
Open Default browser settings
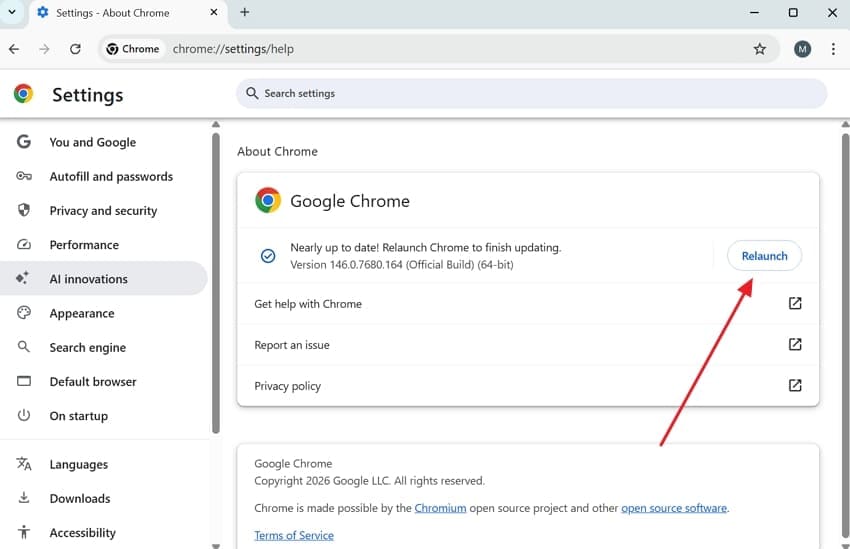103,382
